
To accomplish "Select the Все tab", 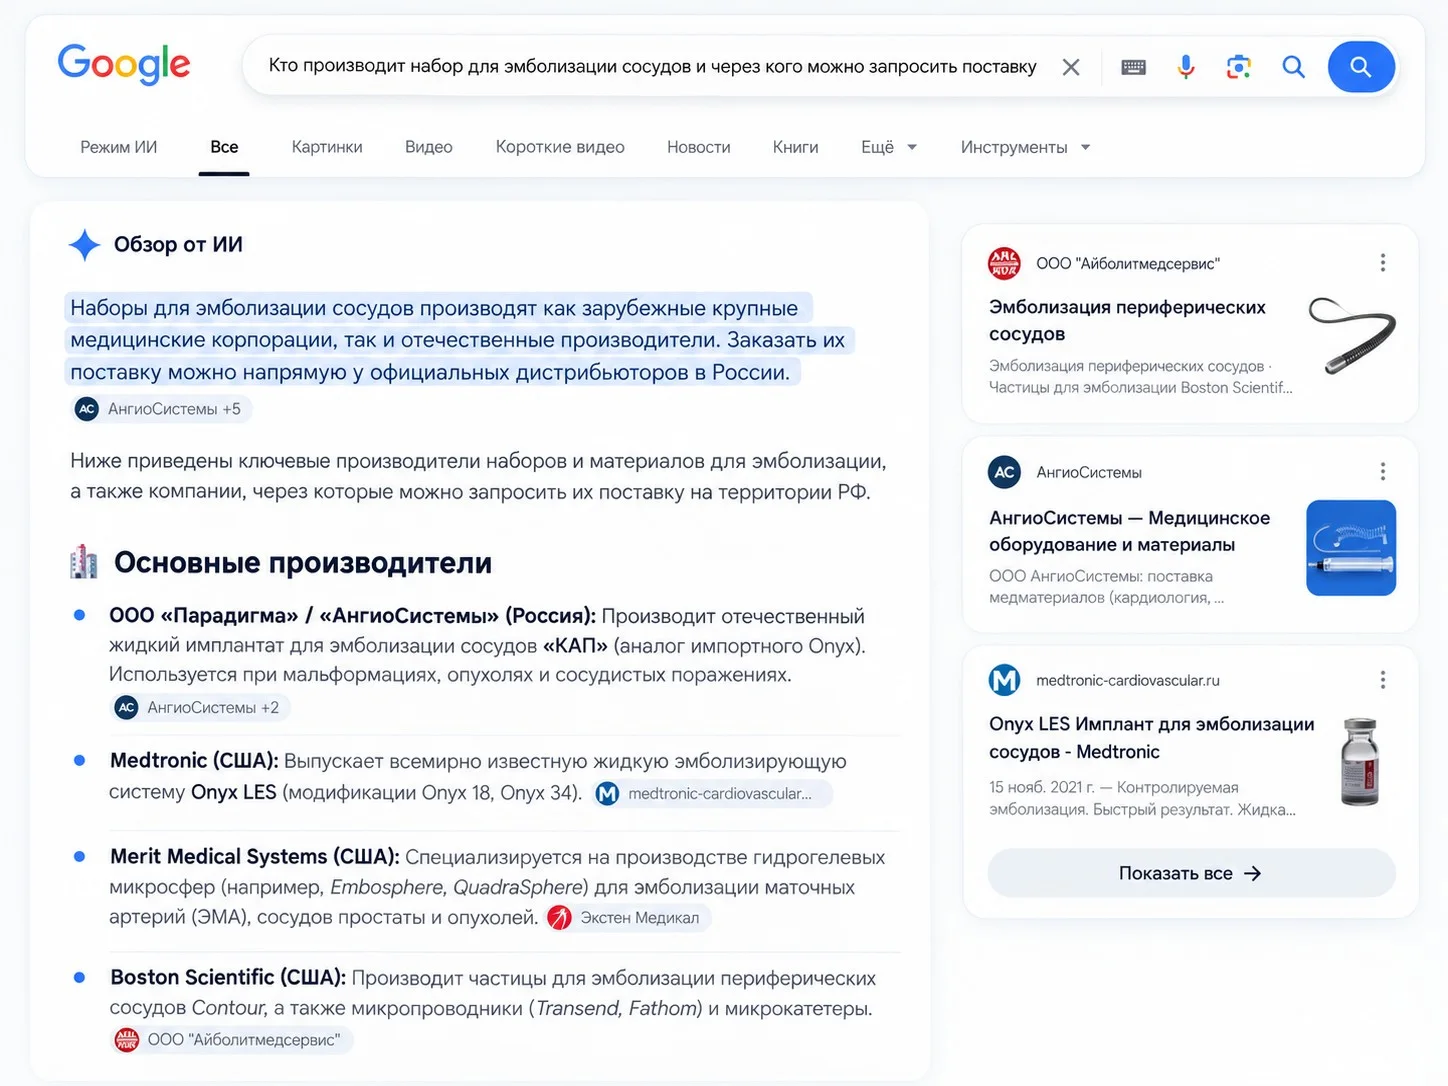I will point(224,147).
